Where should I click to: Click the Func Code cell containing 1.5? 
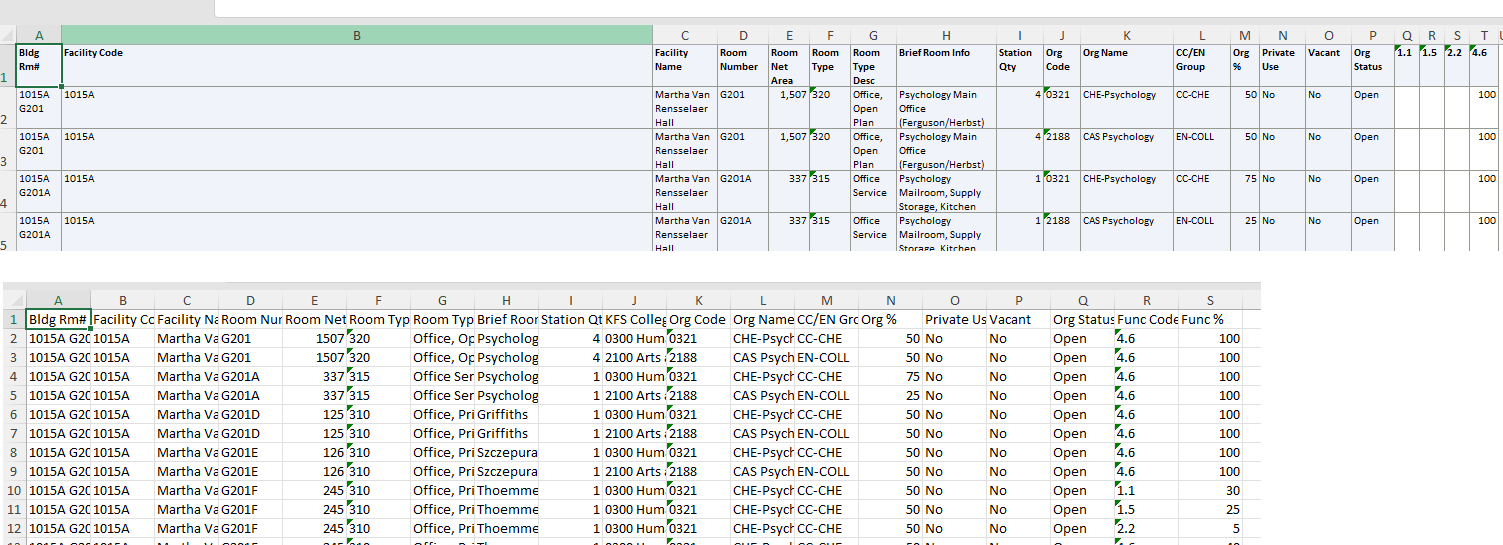(x=1146, y=509)
